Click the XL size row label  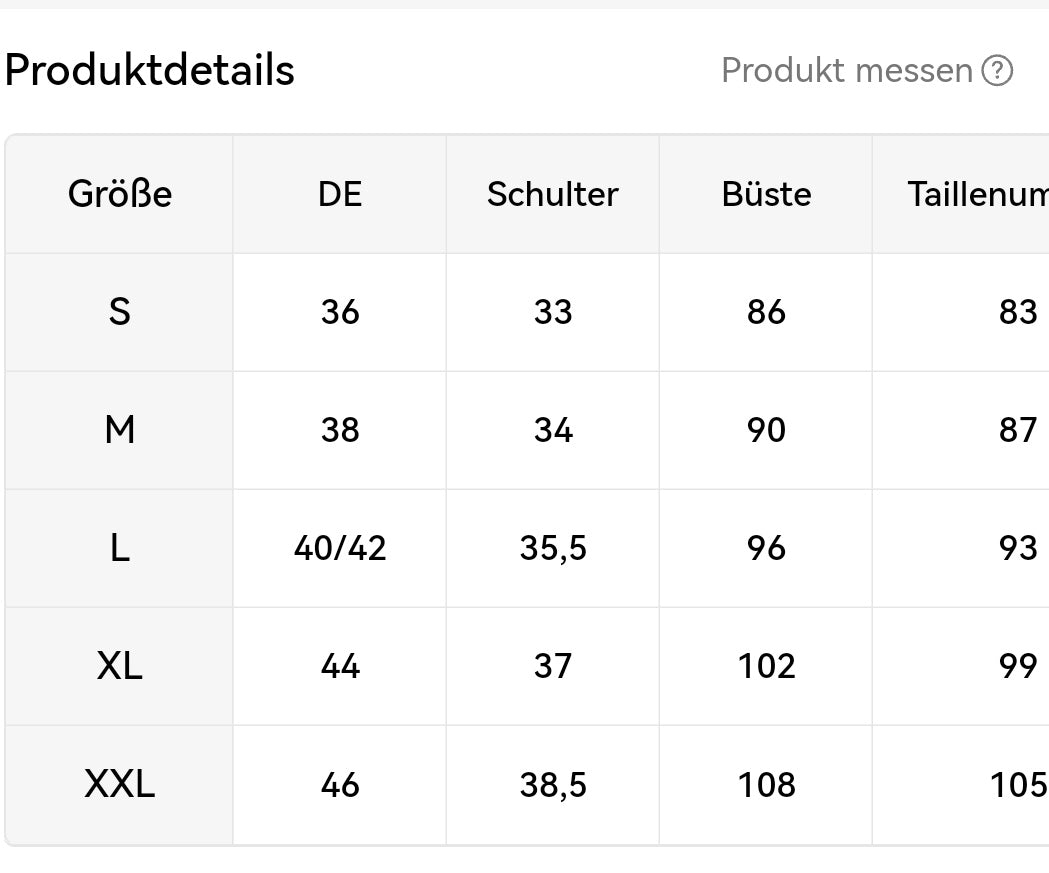point(120,666)
